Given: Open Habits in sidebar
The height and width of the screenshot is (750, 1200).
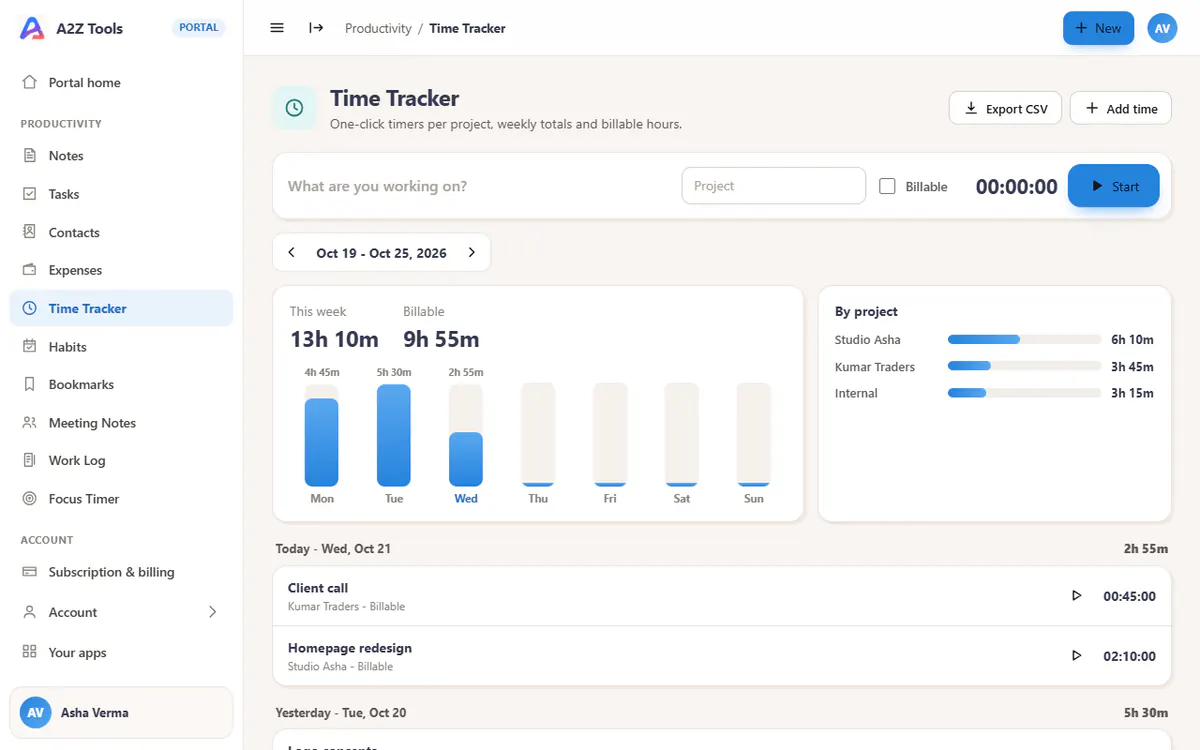Looking at the screenshot, I should point(121,346).
